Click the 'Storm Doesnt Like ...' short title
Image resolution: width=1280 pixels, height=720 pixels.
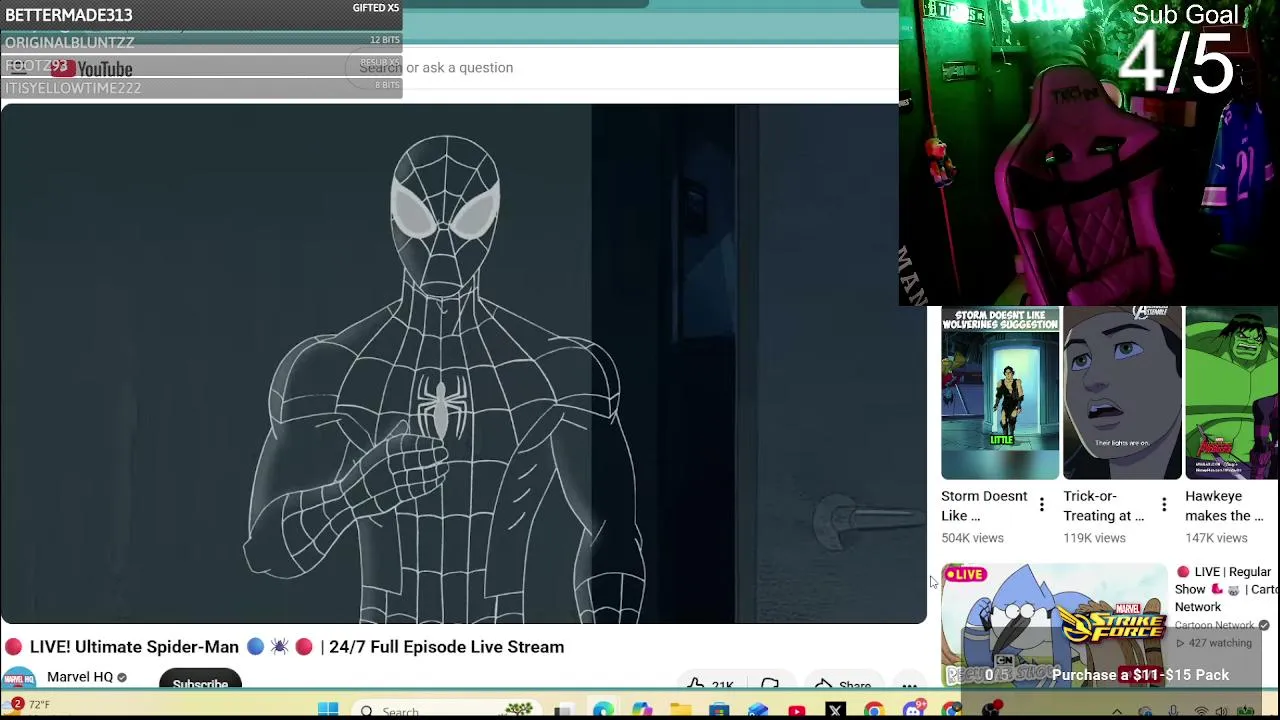pyautogui.click(x=984, y=506)
